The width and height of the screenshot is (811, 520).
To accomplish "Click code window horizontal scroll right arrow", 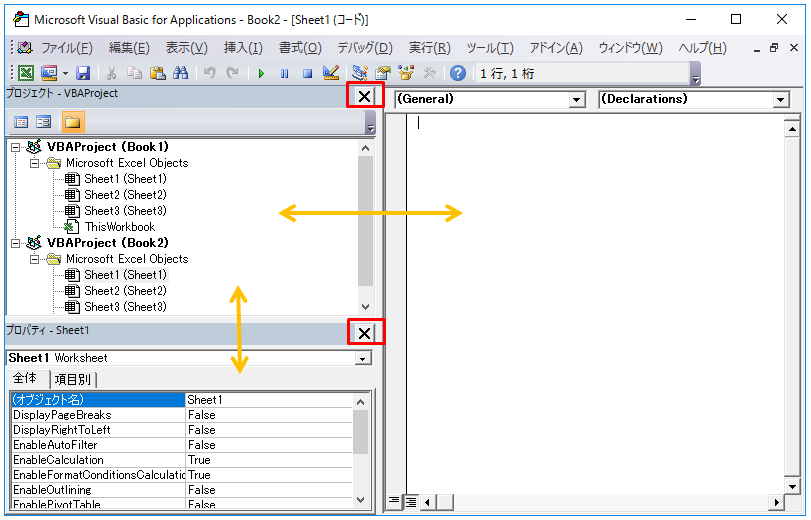I will [x=776, y=502].
